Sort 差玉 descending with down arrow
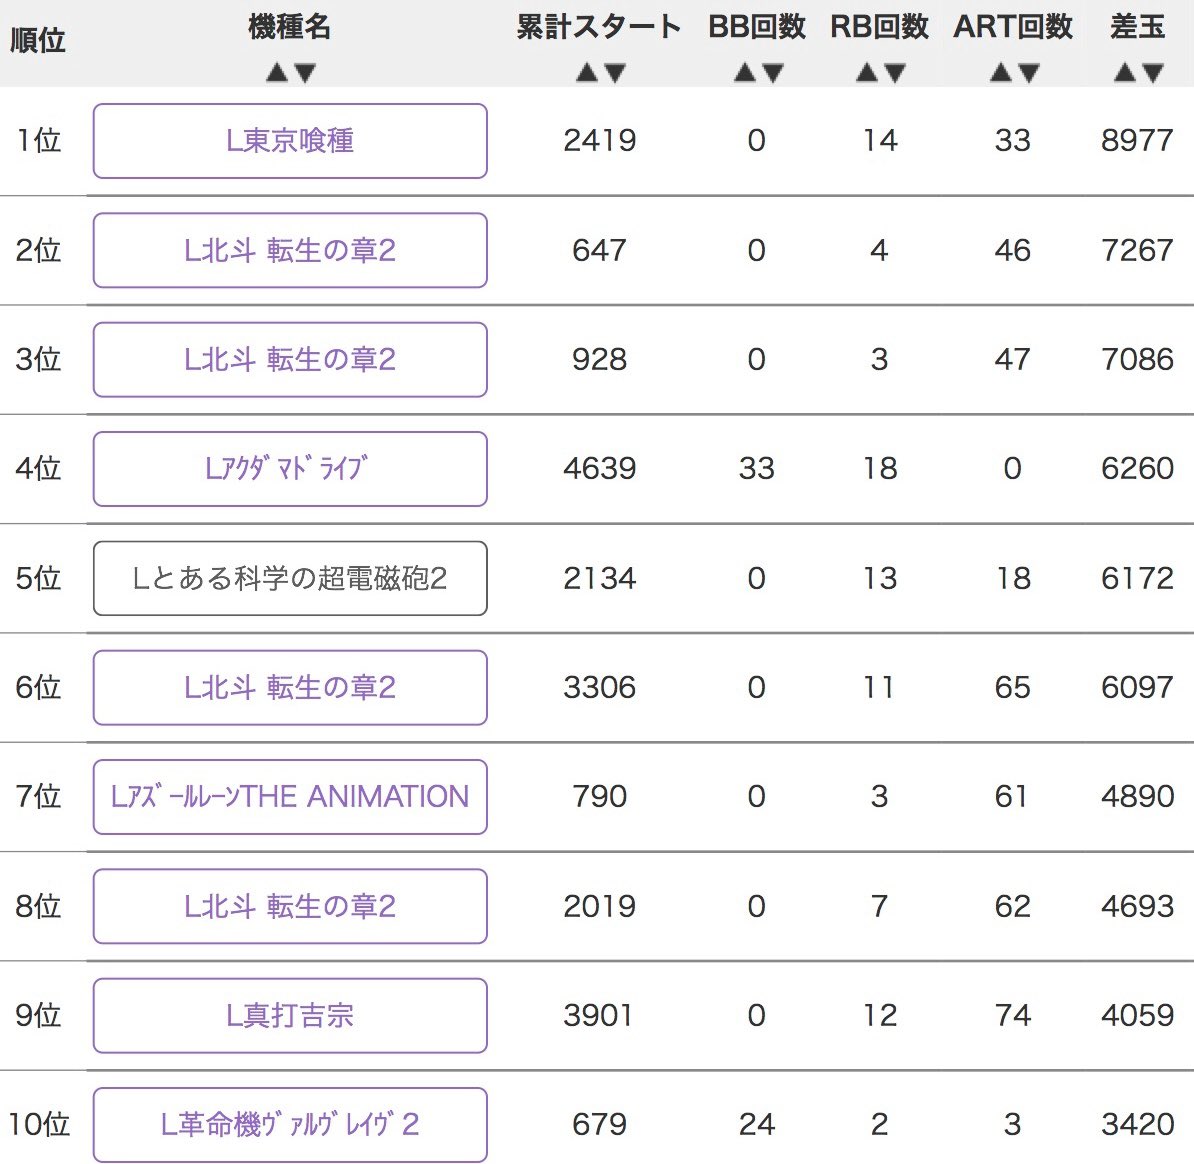Screen dimensions: 1194x1164 [1153, 73]
